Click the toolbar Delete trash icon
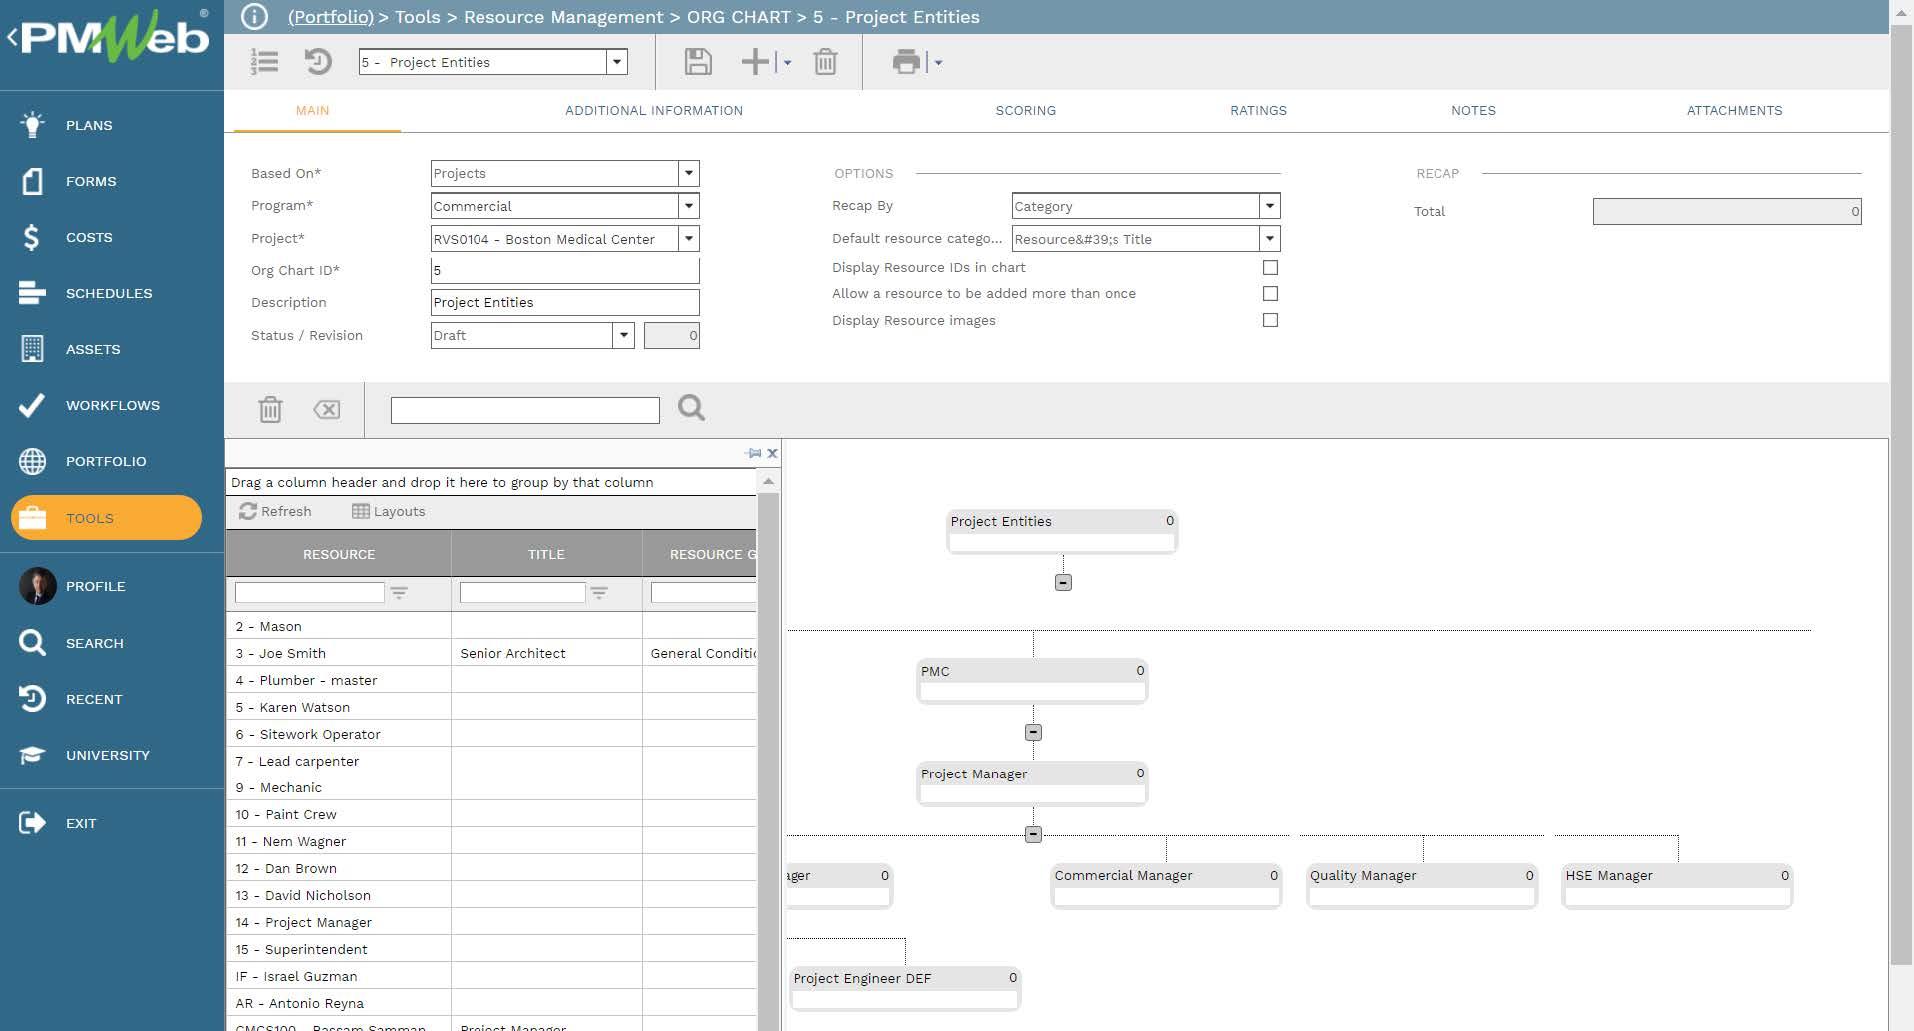Viewport: 1914px width, 1031px height. pos(825,62)
